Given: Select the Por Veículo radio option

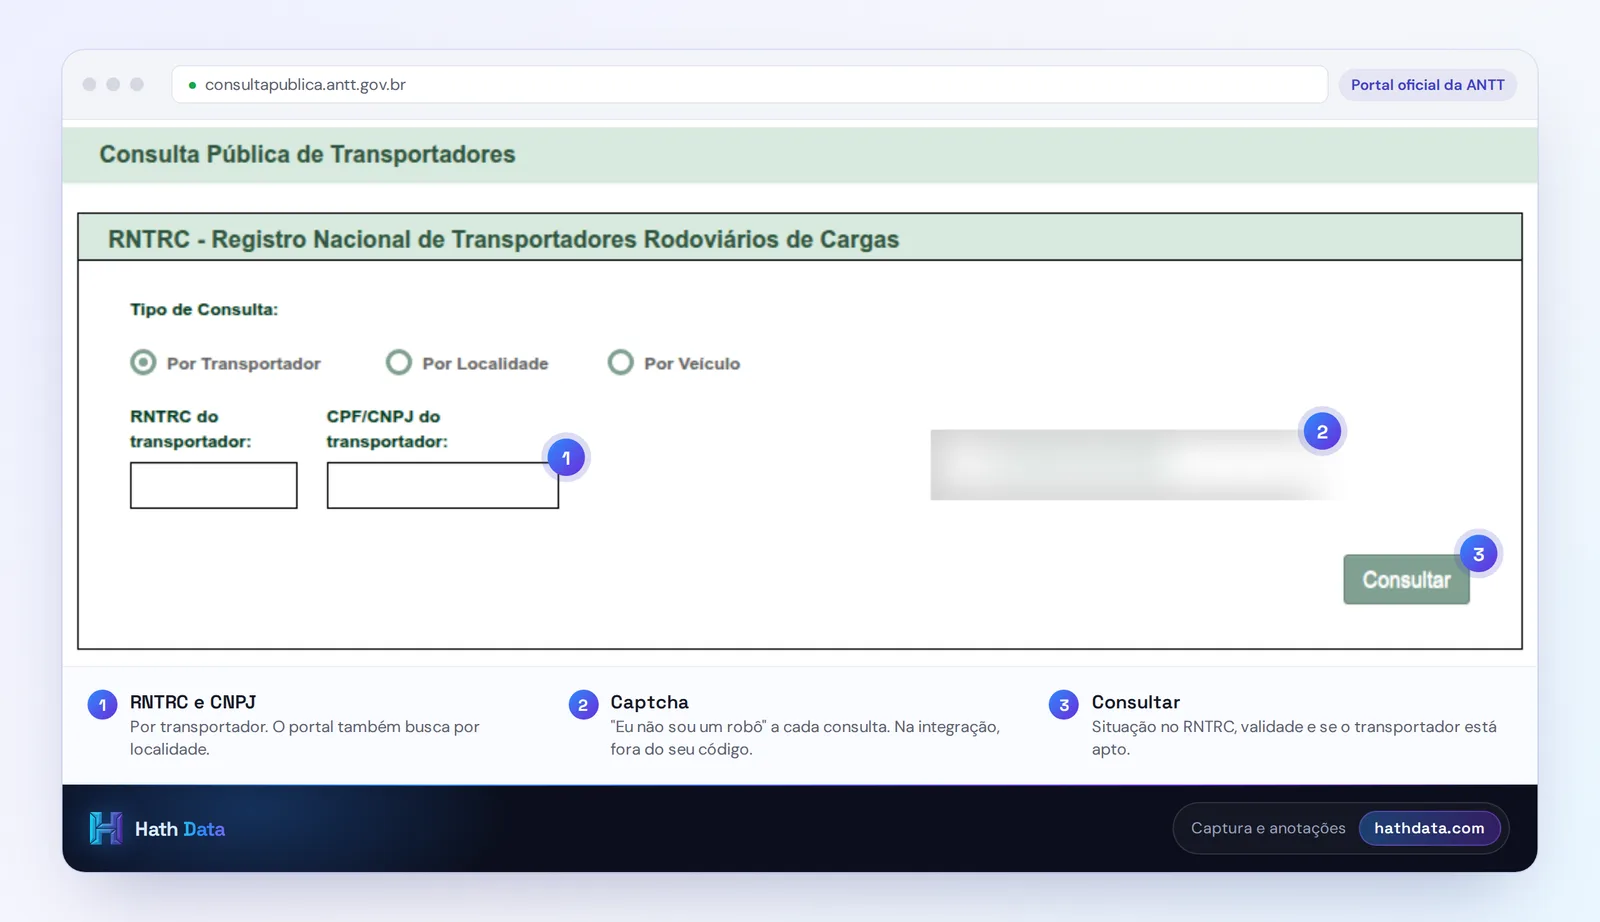Looking at the screenshot, I should [x=621, y=362].
